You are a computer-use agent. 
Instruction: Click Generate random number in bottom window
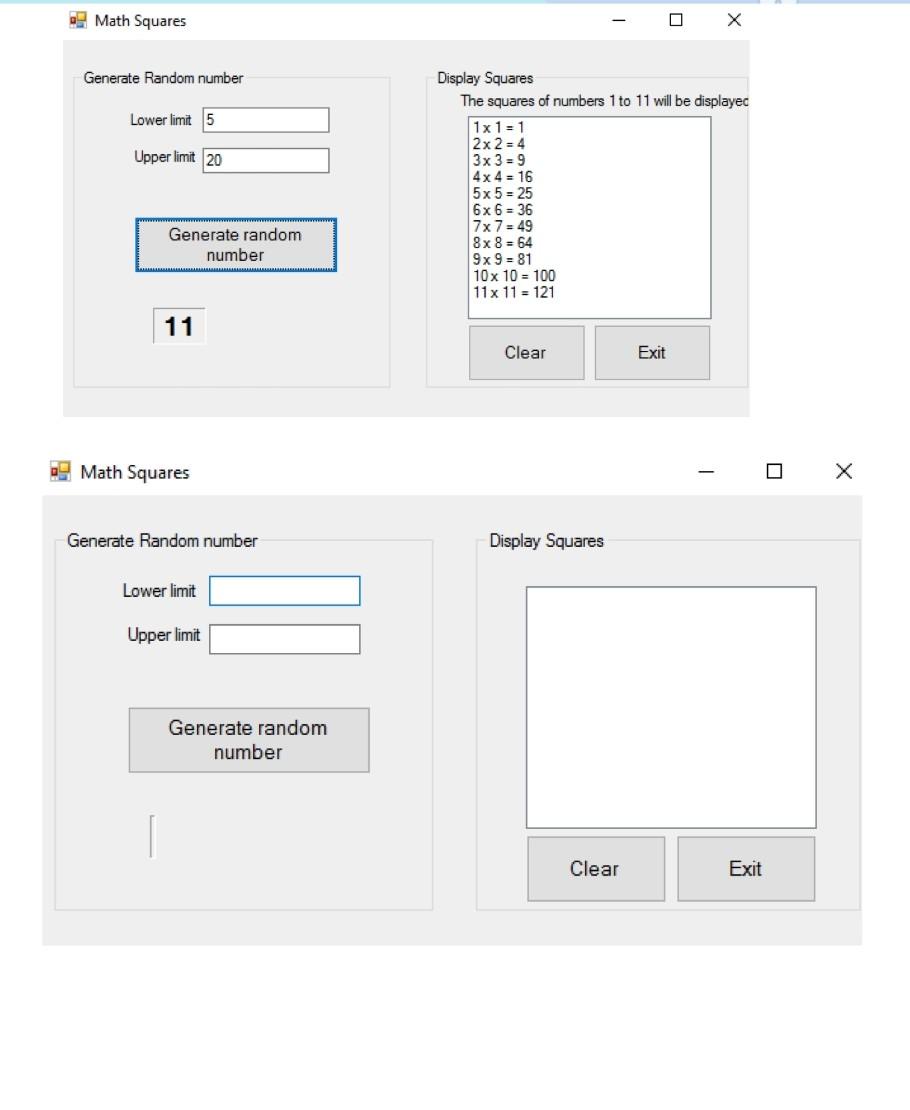pyautogui.click(x=249, y=740)
